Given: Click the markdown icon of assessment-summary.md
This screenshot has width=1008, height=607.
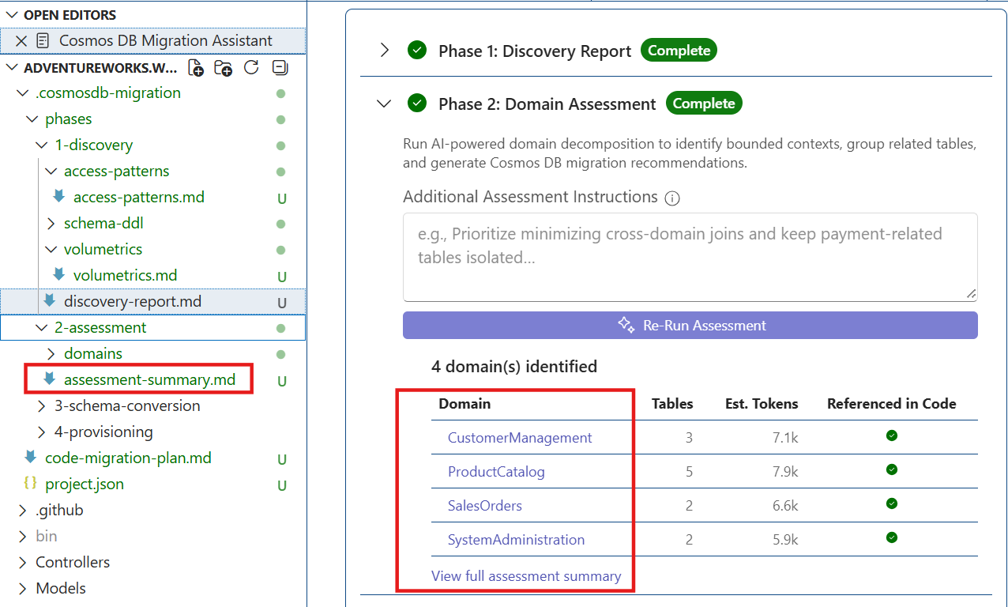Looking at the screenshot, I should [x=49, y=379].
